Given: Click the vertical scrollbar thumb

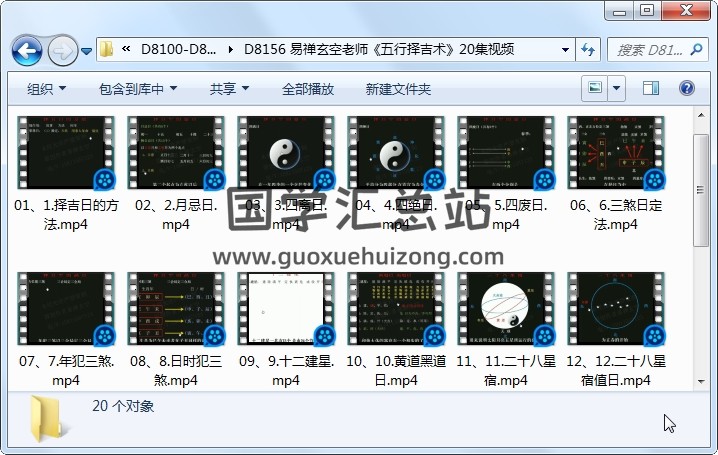Looking at the screenshot, I should click(701, 190).
